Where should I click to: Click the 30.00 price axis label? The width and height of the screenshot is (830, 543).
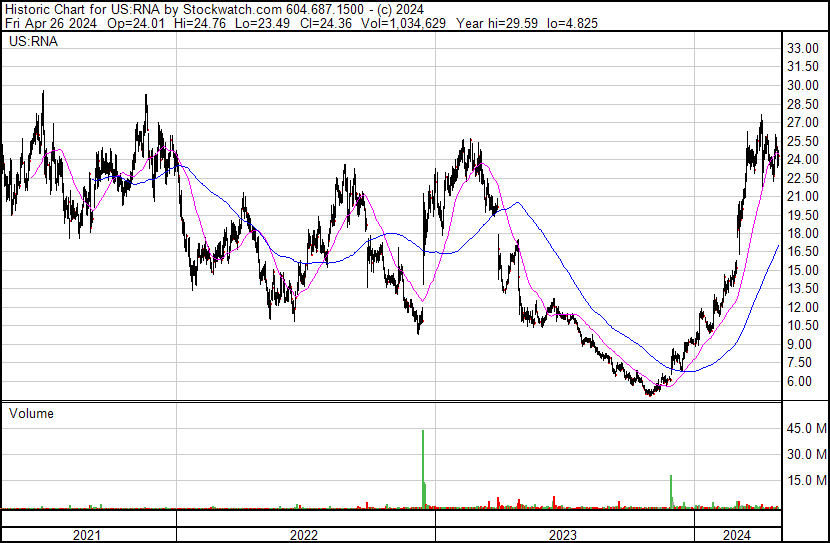click(803, 85)
